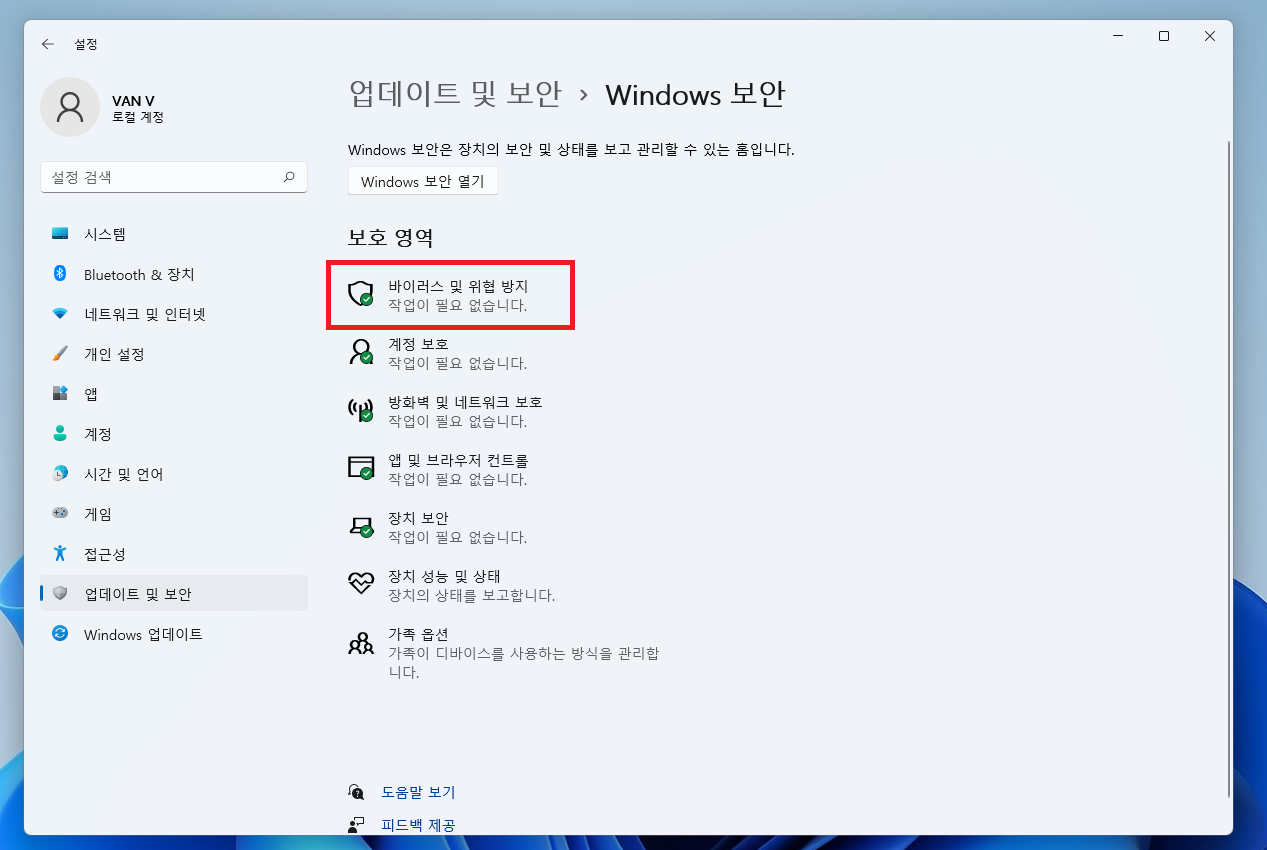Click the person icon for 계정 보호
Screen dimensions: 1267x850
[360, 352]
